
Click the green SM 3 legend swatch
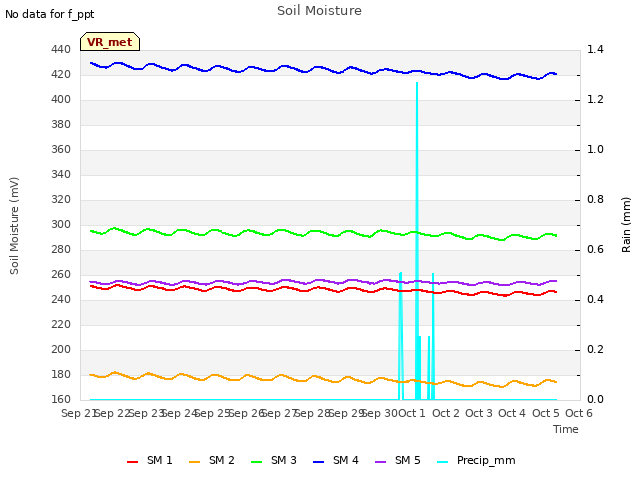click(x=257, y=462)
